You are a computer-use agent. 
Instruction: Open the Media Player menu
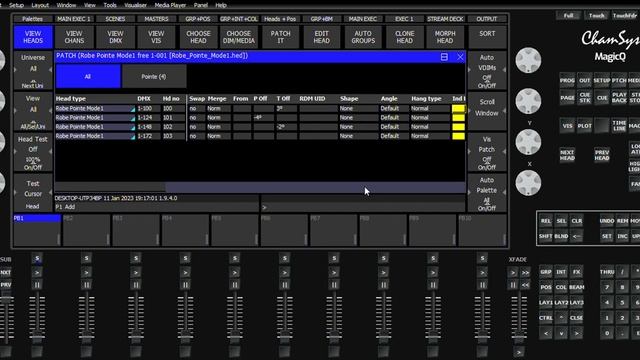tap(170, 5)
